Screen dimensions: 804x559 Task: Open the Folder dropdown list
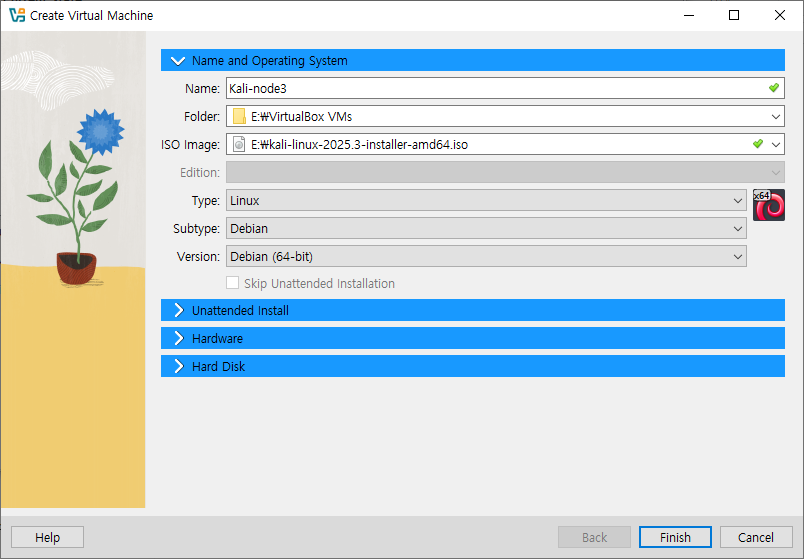click(x=776, y=116)
